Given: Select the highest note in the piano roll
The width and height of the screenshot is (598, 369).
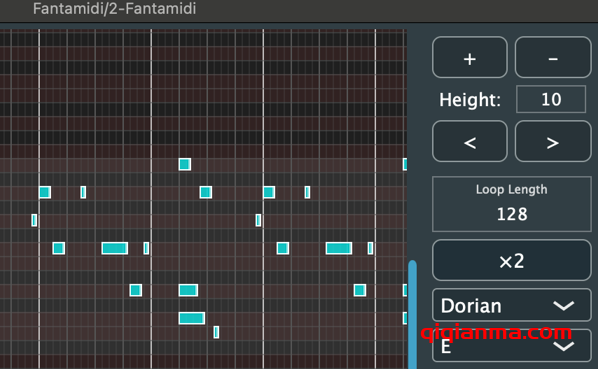Looking at the screenshot, I should (x=185, y=164).
